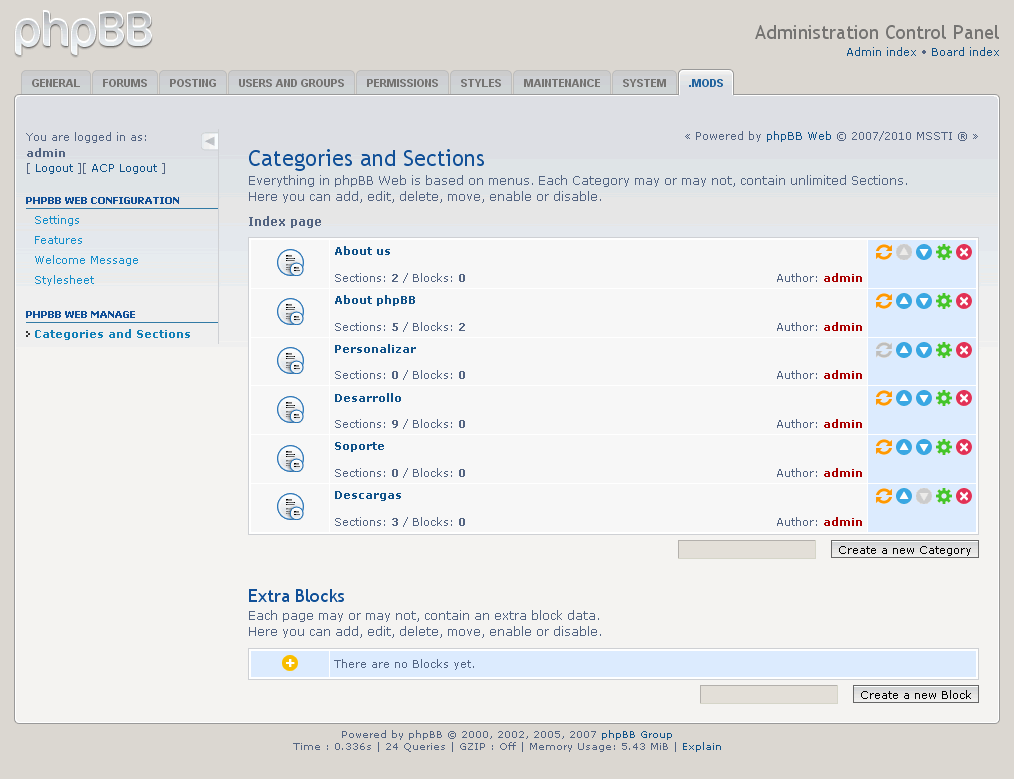Click the category icon beside Desarrollo
This screenshot has height=779, width=1014.
[x=290, y=410]
